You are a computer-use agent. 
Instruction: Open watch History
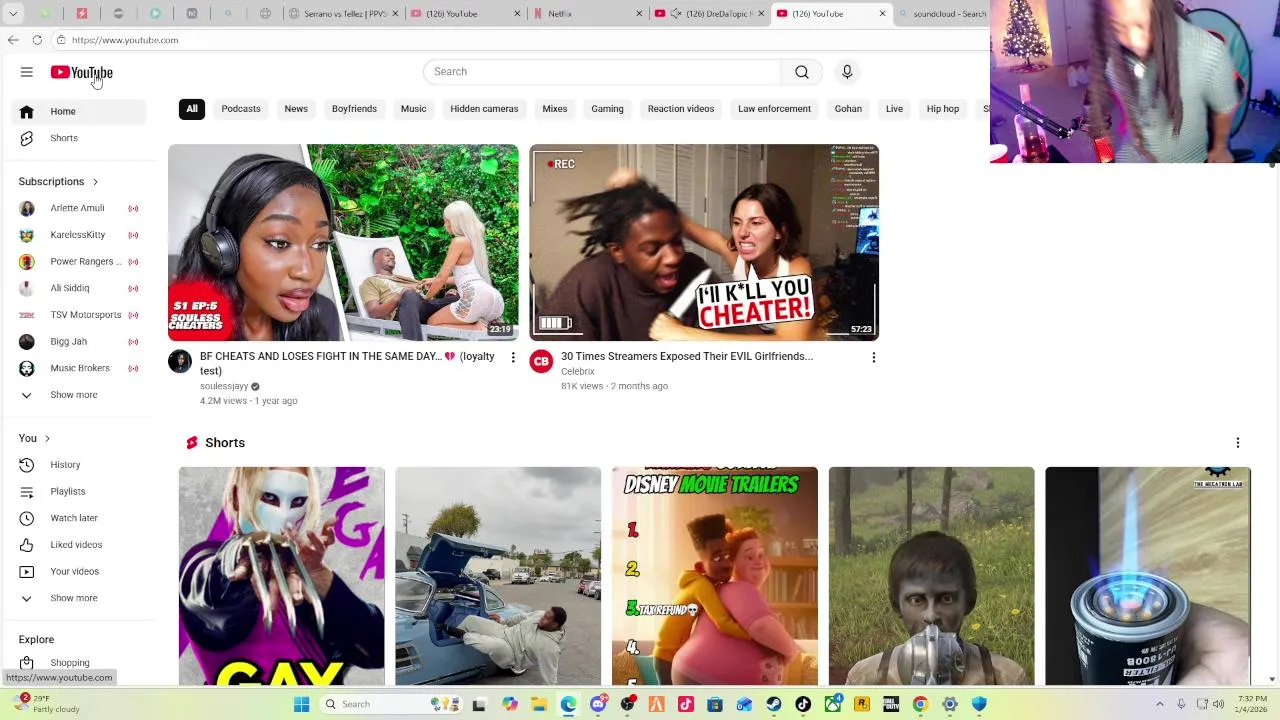79,465
